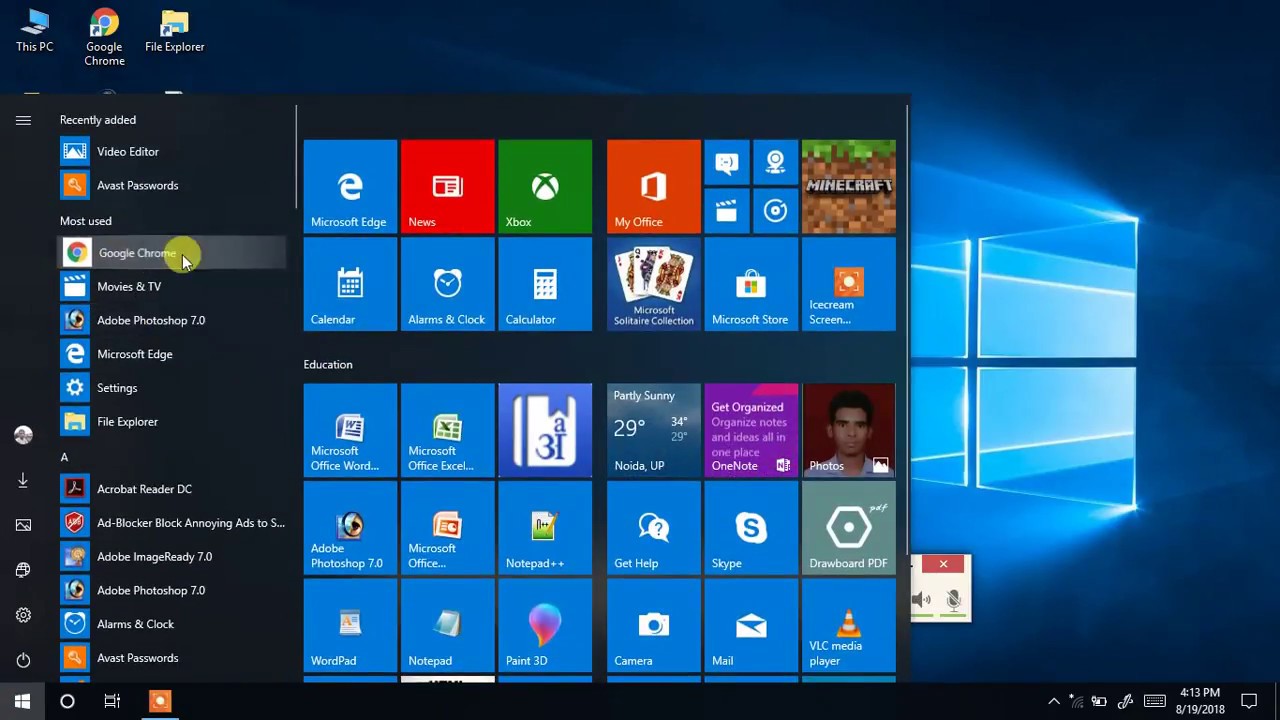Screen dimensions: 1280x720
Task: Open Microsoft Edge from Most used list
Action: click(x=172, y=354)
